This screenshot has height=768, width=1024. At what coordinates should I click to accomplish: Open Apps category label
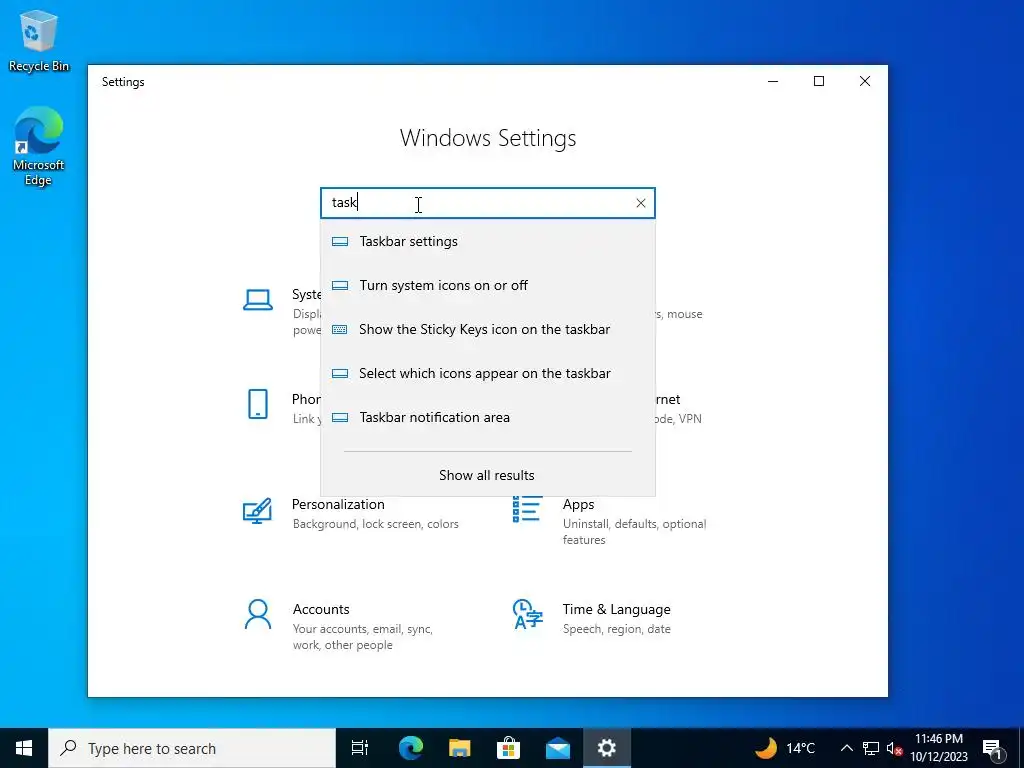579,504
